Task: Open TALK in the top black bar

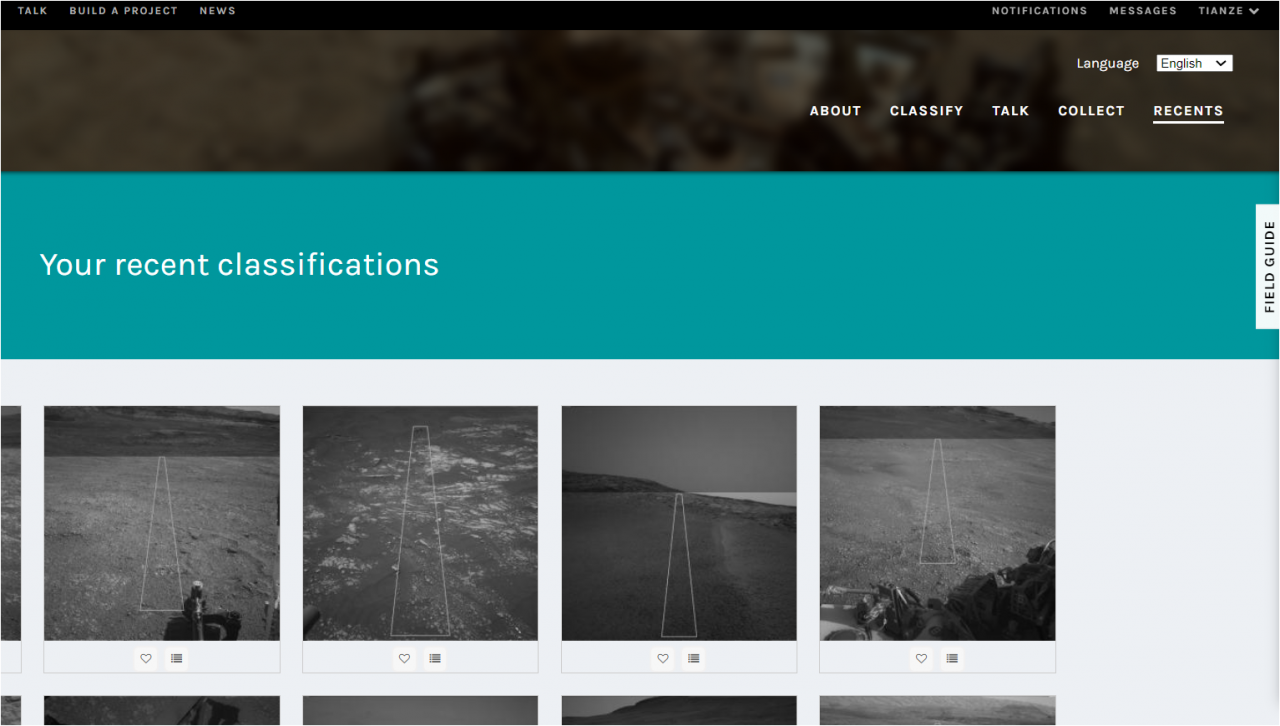Action: coord(32,11)
